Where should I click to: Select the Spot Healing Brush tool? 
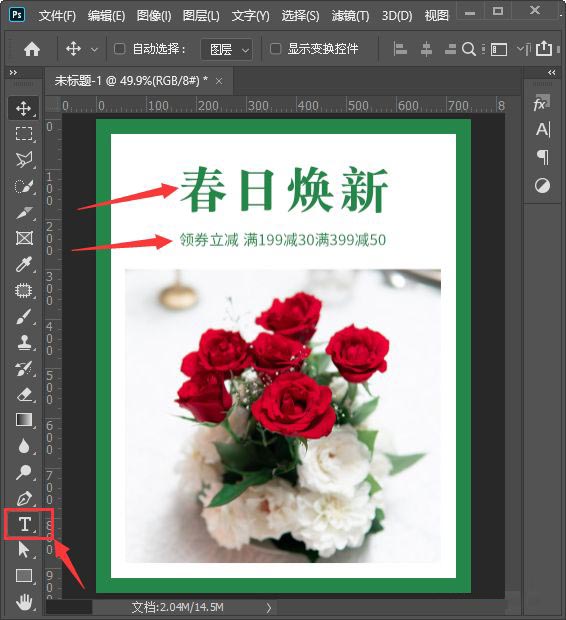tap(24, 290)
